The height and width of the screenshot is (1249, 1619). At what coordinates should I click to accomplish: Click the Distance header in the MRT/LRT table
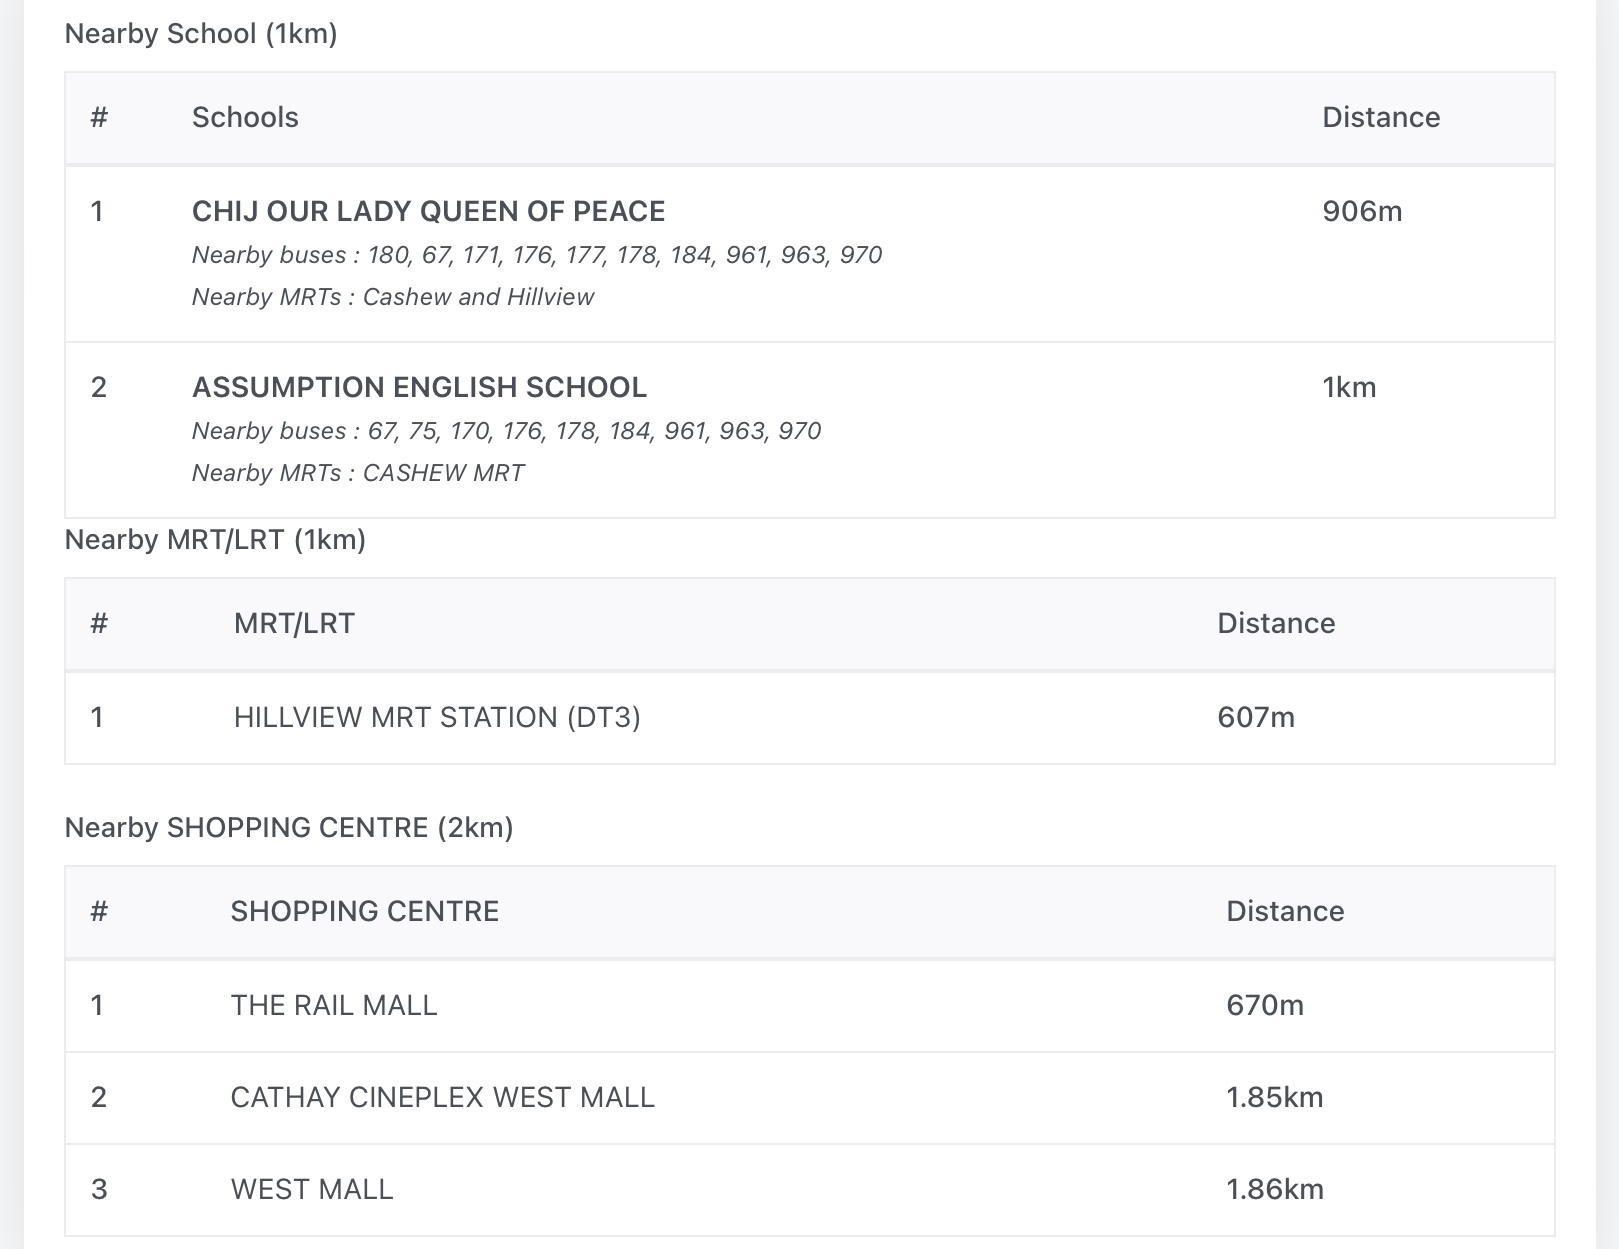(x=1276, y=623)
